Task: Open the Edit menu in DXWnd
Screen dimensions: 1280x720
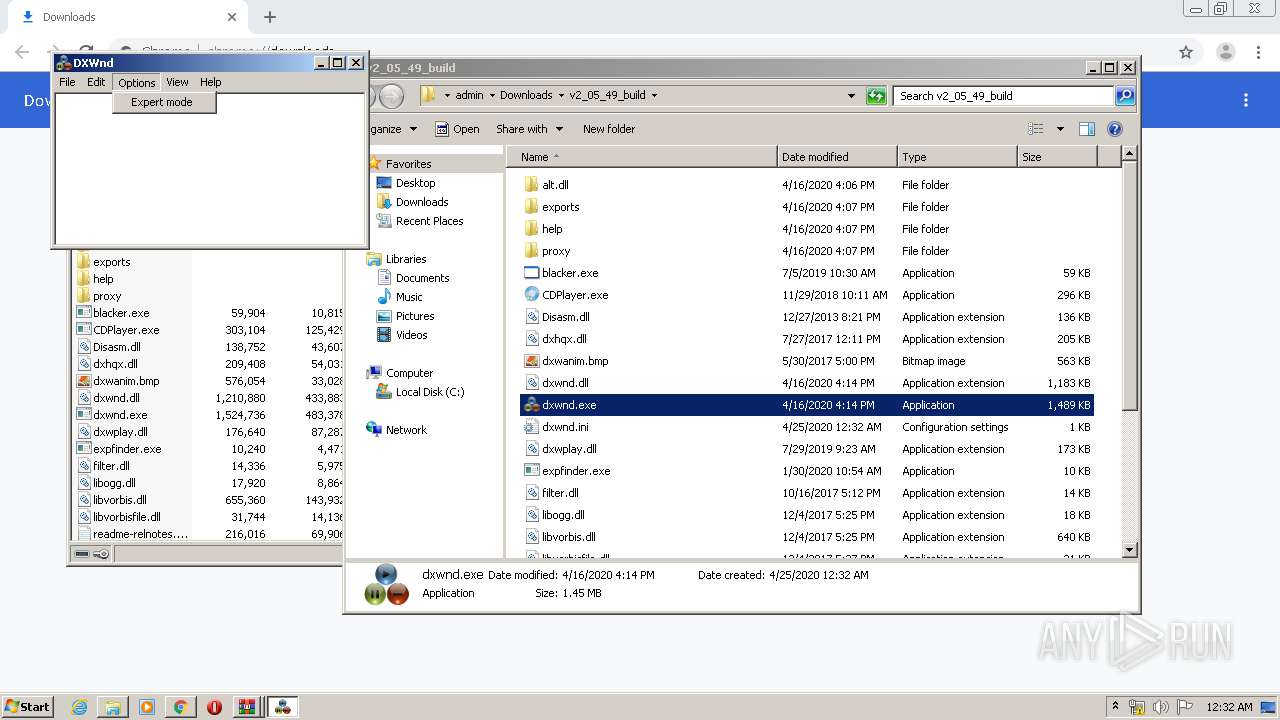Action: pyautogui.click(x=96, y=82)
